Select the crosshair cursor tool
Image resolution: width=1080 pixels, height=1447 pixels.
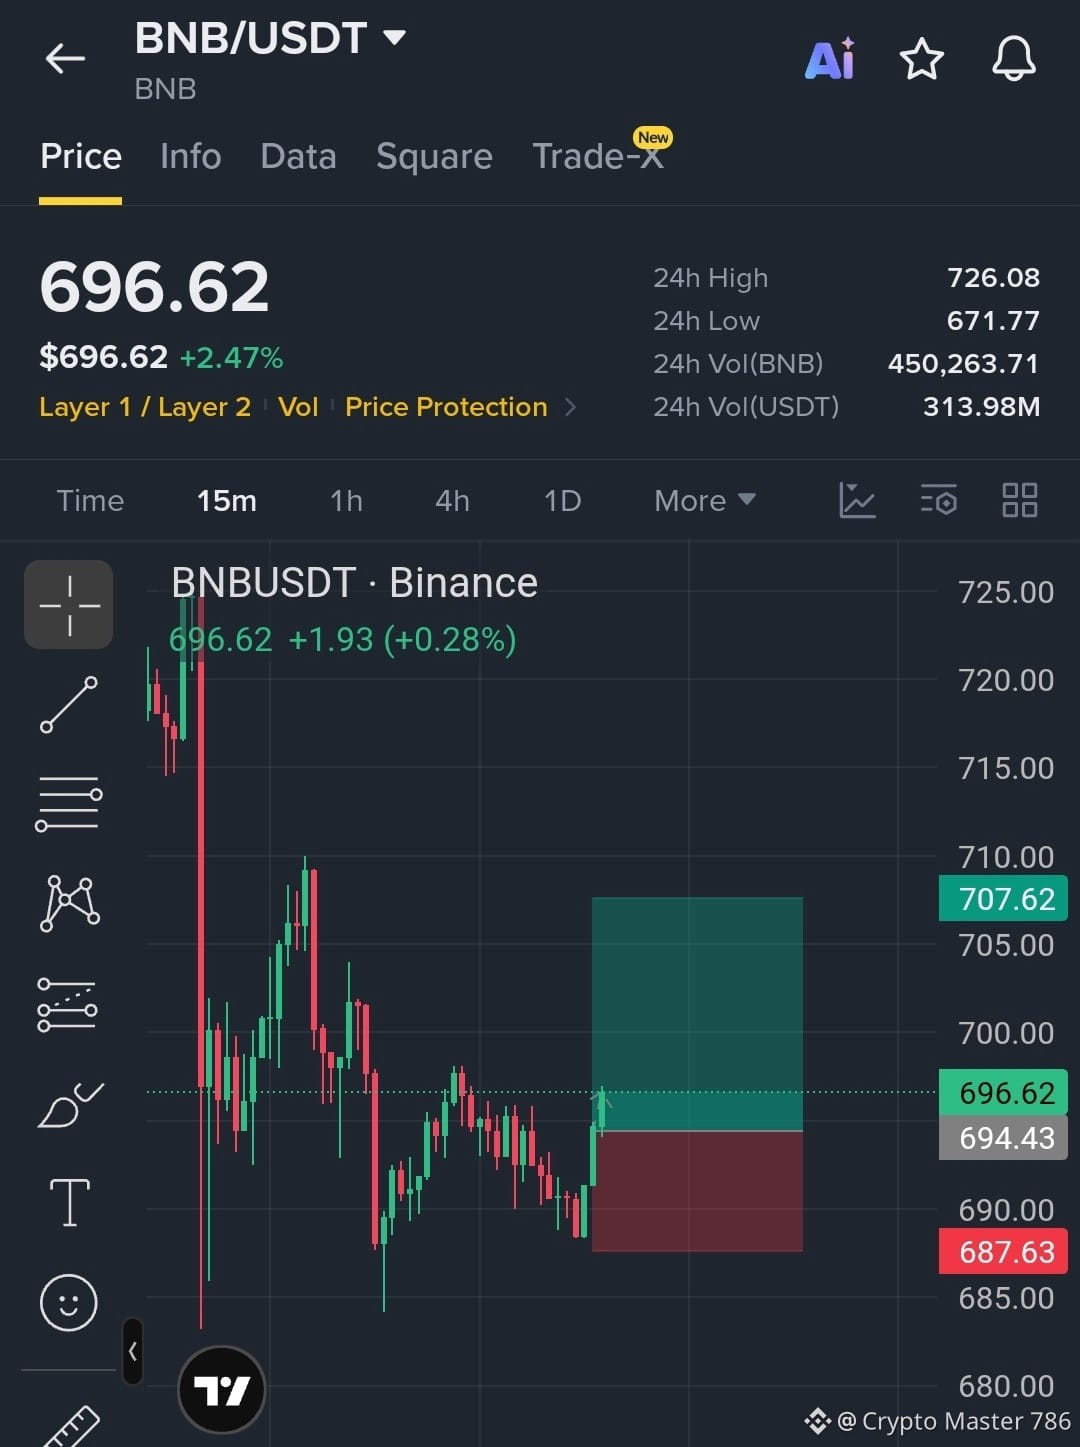69,605
